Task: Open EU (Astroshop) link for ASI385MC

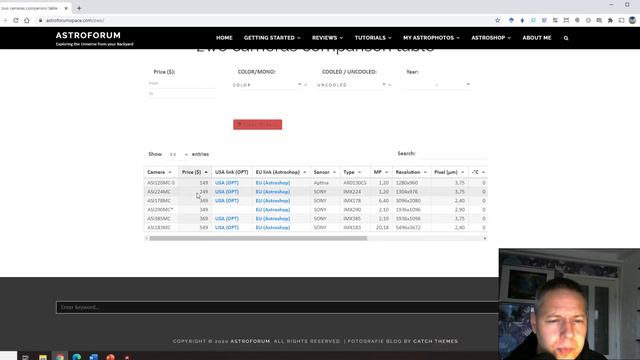Action: tap(273, 219)
